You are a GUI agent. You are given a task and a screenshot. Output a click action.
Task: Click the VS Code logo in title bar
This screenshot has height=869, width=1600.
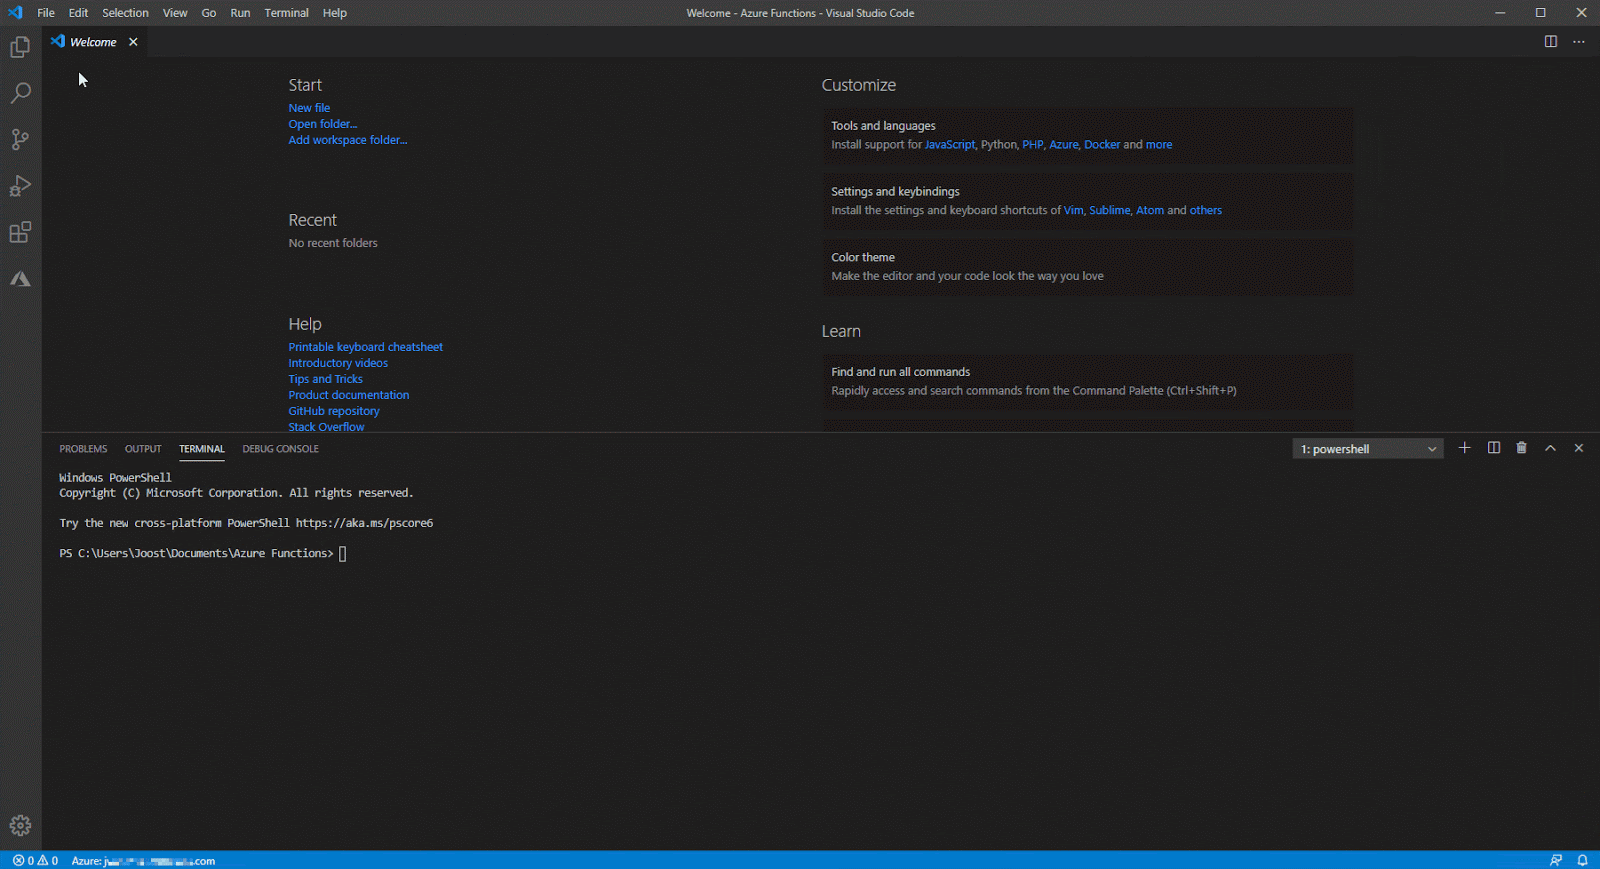click(x=15, y=13)
